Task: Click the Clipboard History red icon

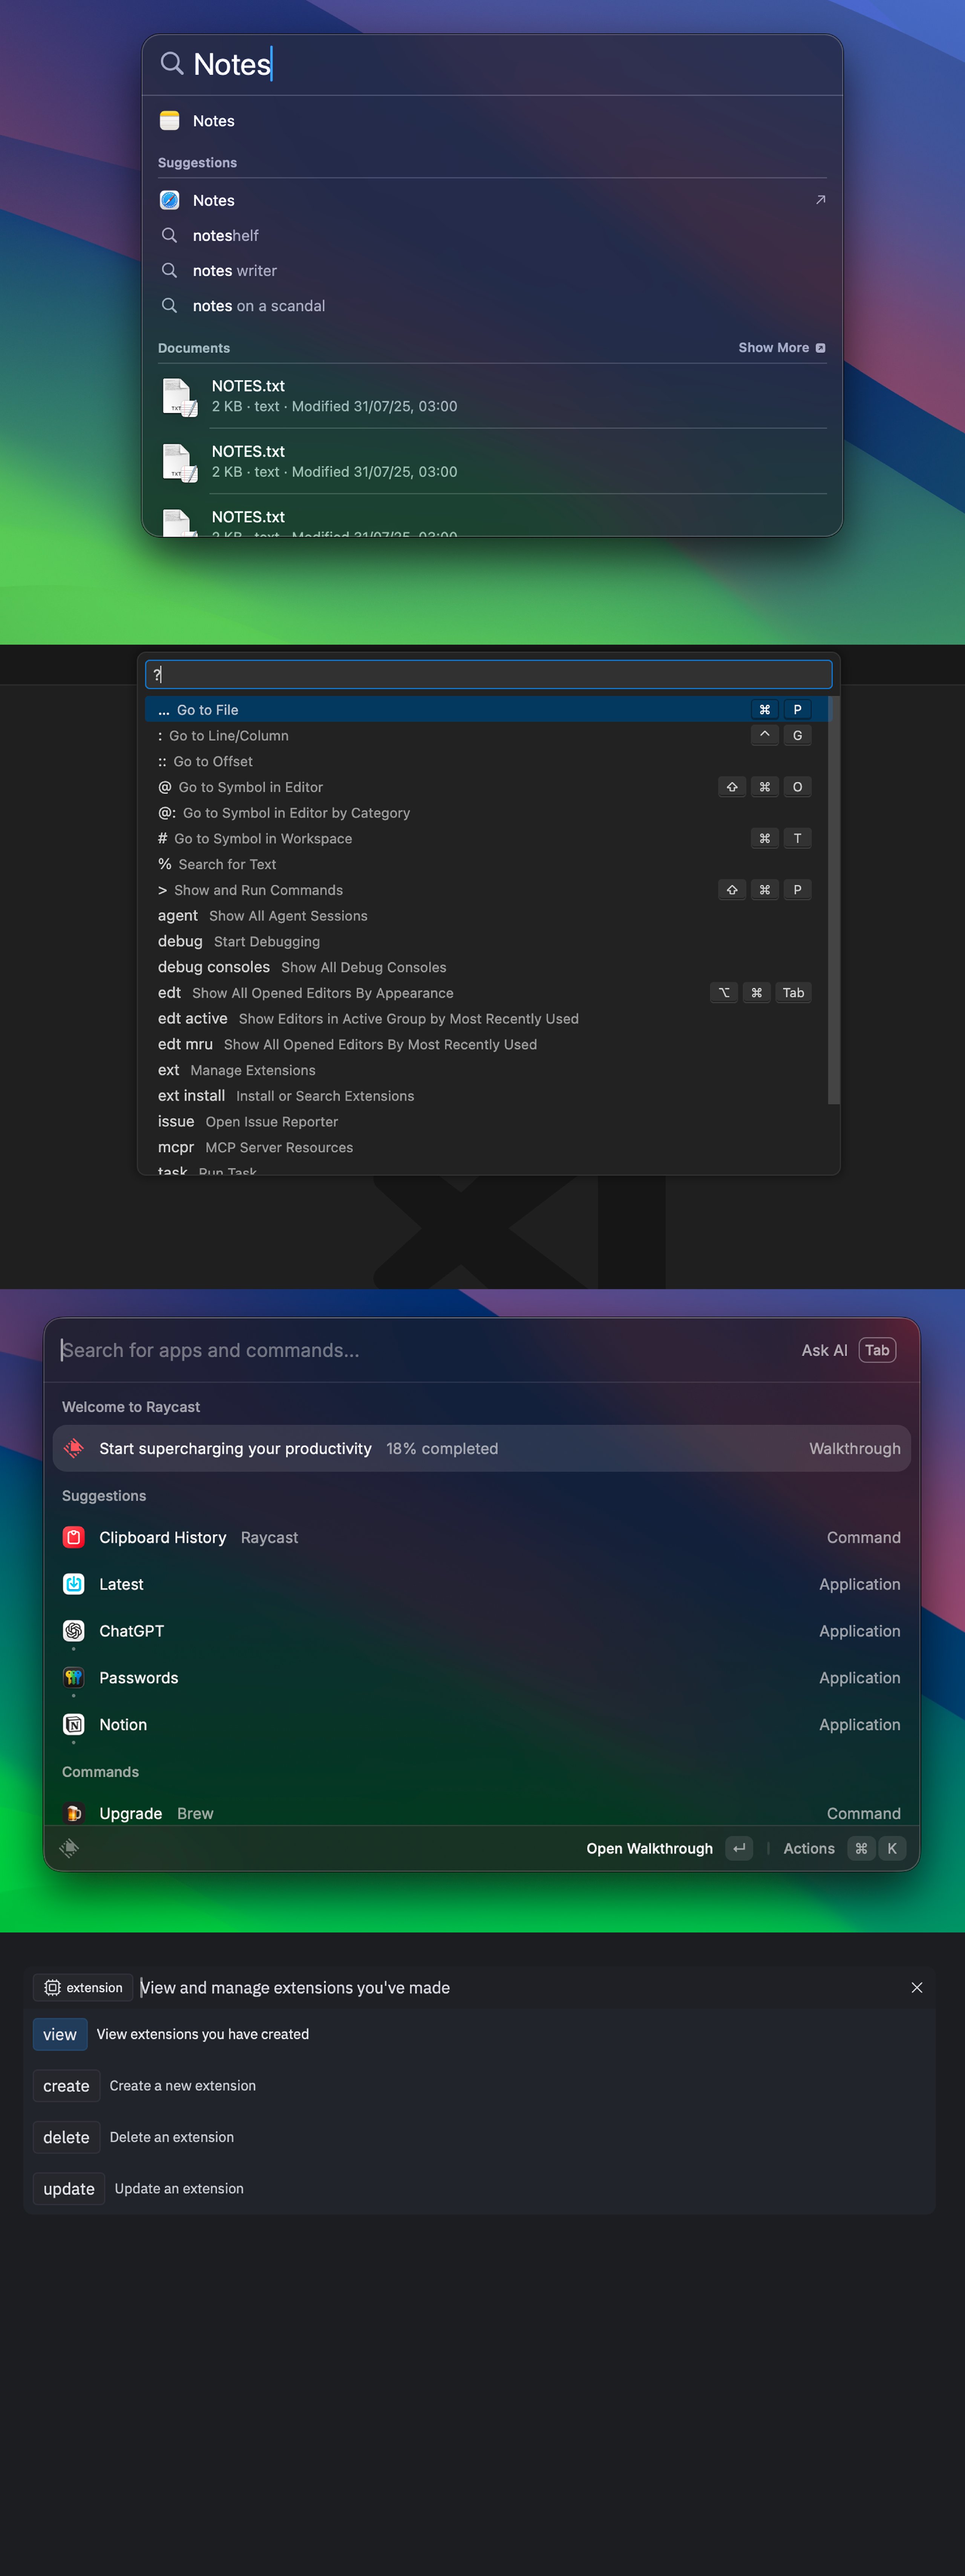Action: (74, 1537)
